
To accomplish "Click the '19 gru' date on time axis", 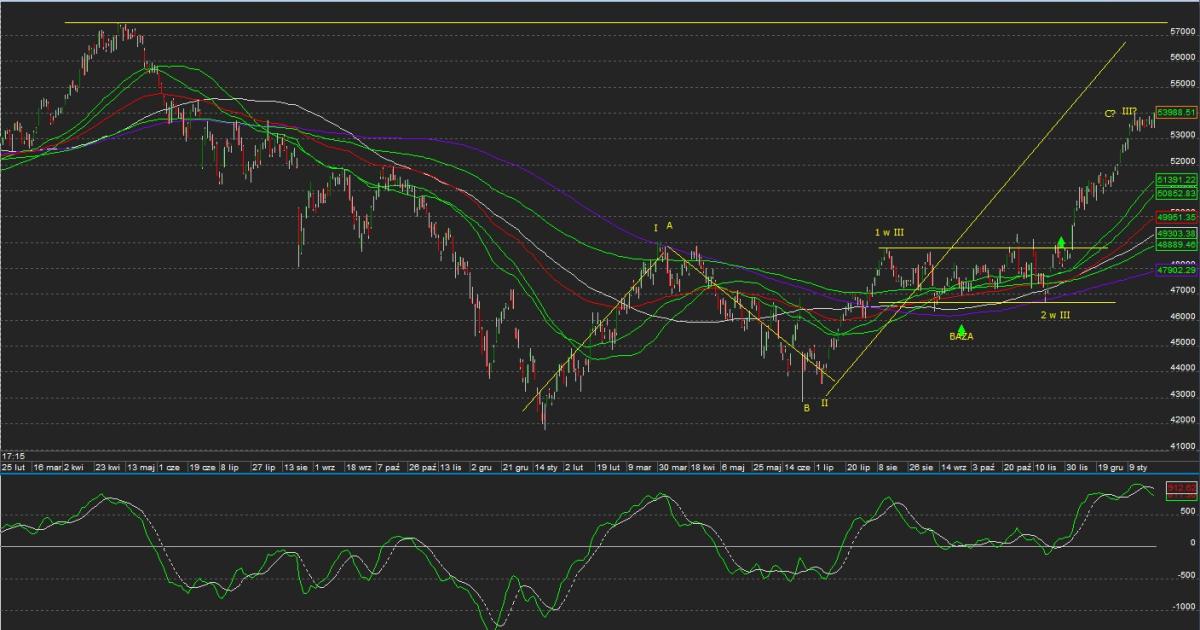I will (1110, 467).
